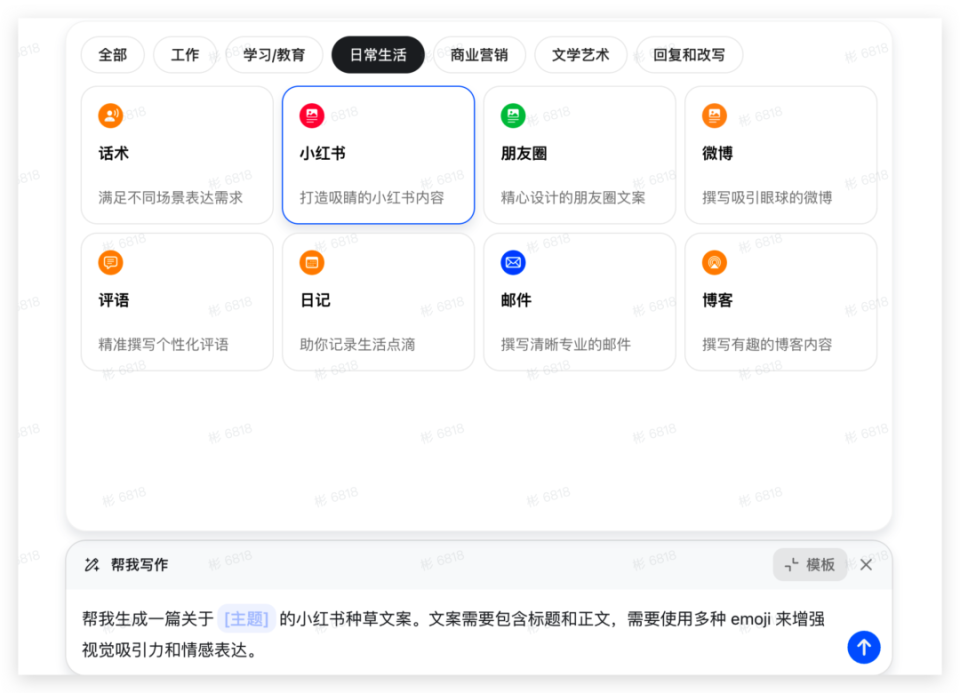
Task: Switch to the 全部 tab
Action: pos(112,55)
